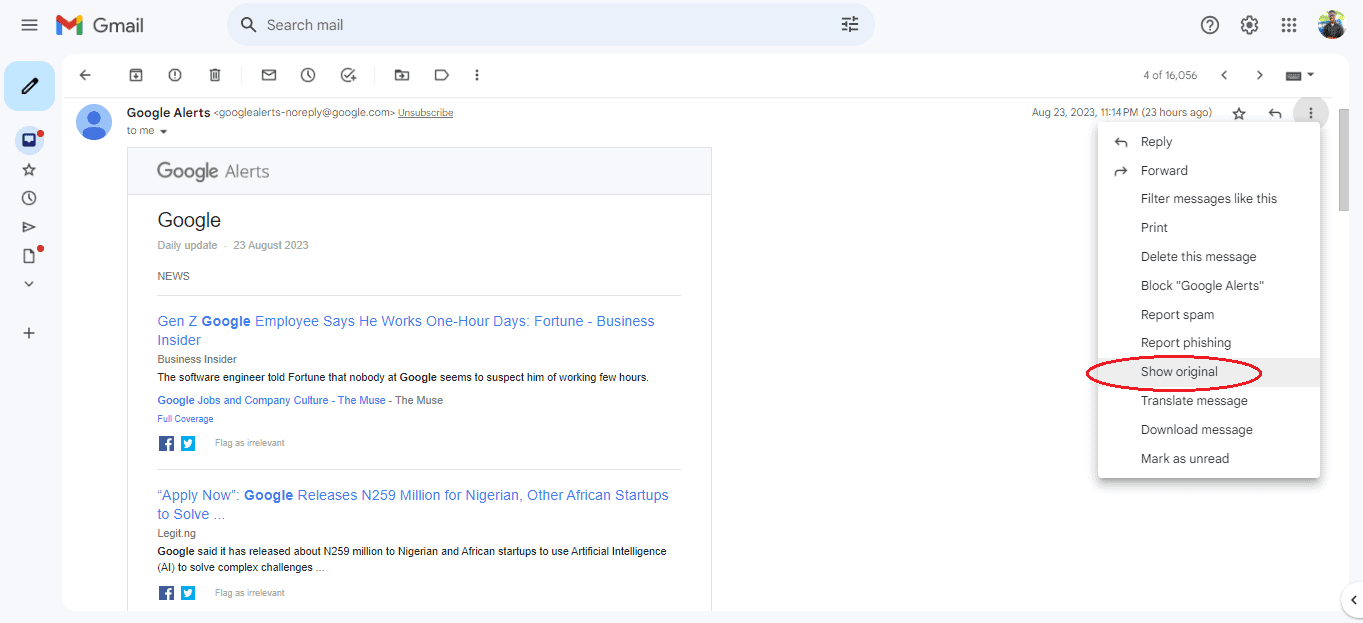The height and width of the screenshot is (623, 1363).
Task: Open search options filter icon
Action: 850,25
